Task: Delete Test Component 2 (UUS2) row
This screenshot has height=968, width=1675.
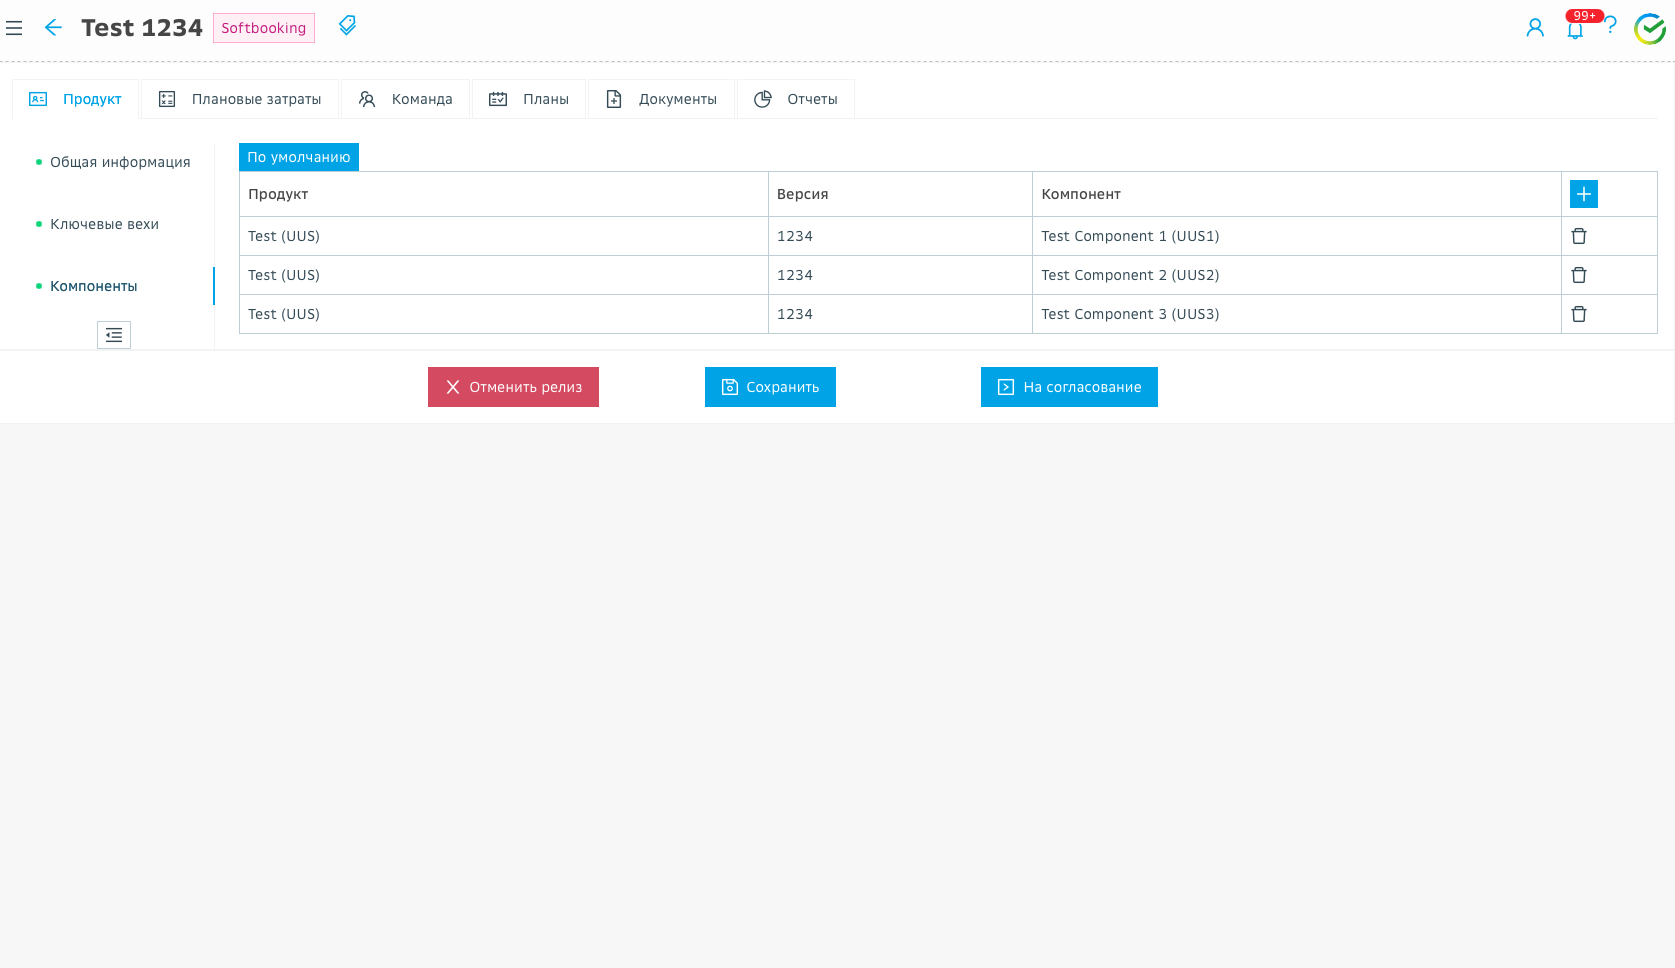Action: (1579, 275)
